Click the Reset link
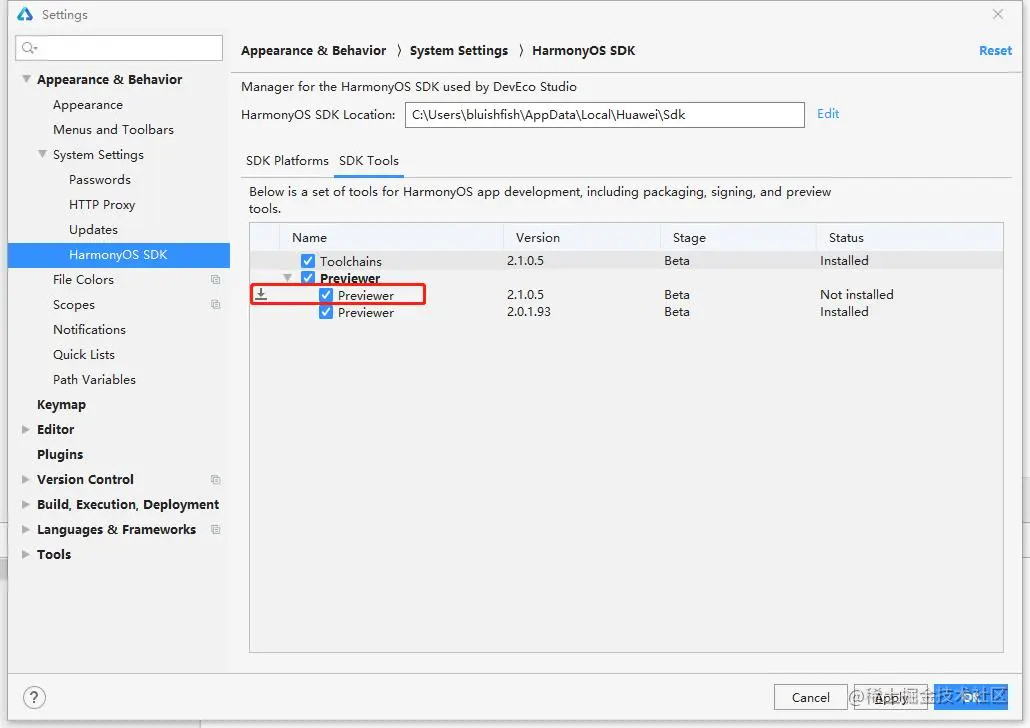This screenshot has height=728, width=1030. coord(995,51)
